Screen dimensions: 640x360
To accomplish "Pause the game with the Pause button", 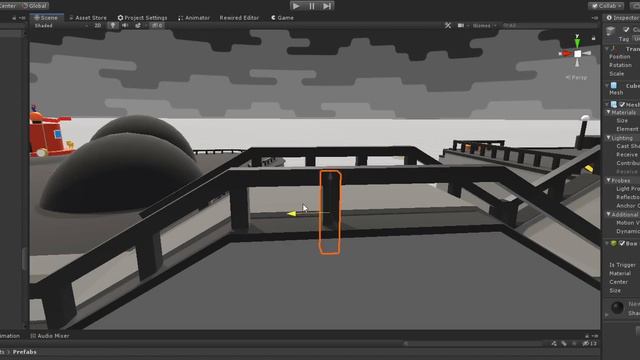I will pos(312,6).
